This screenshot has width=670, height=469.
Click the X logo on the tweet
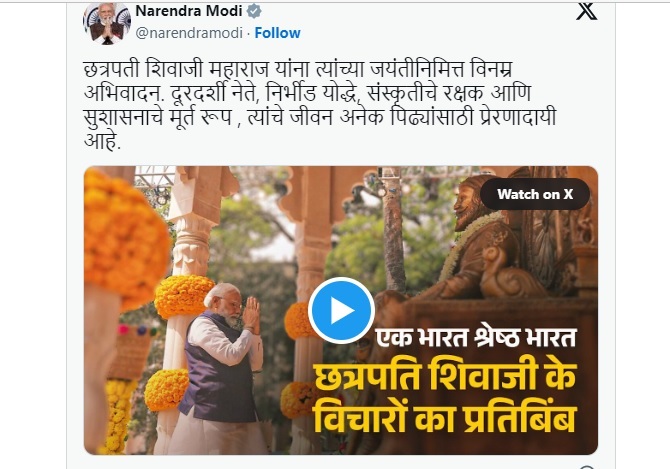point(586,11)
